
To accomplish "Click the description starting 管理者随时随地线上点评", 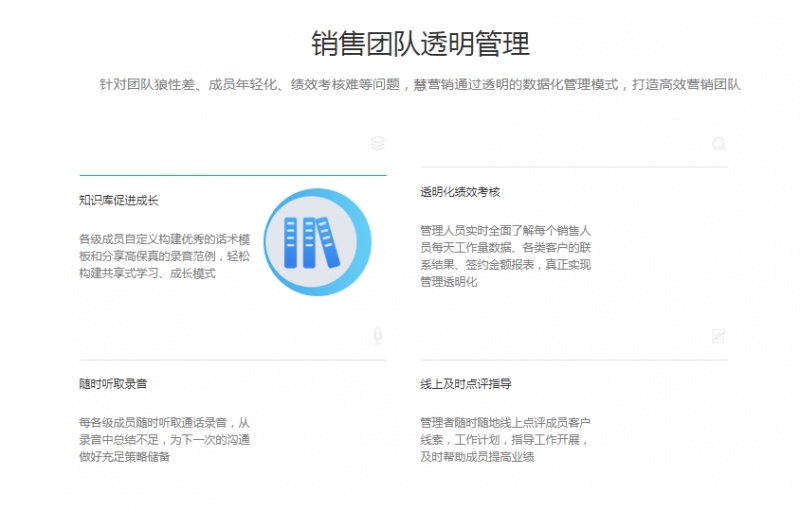I will 506,440.
